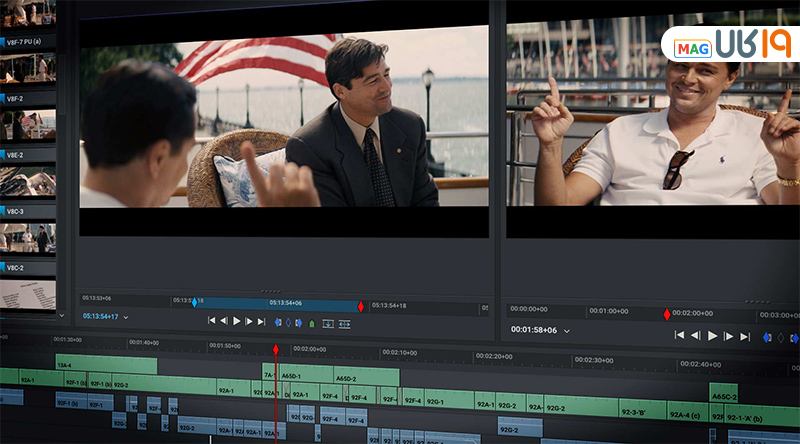Viewport: 800px width, 444px height.
Task: Click the red out marker on source scrub bar
Action: 361,306
